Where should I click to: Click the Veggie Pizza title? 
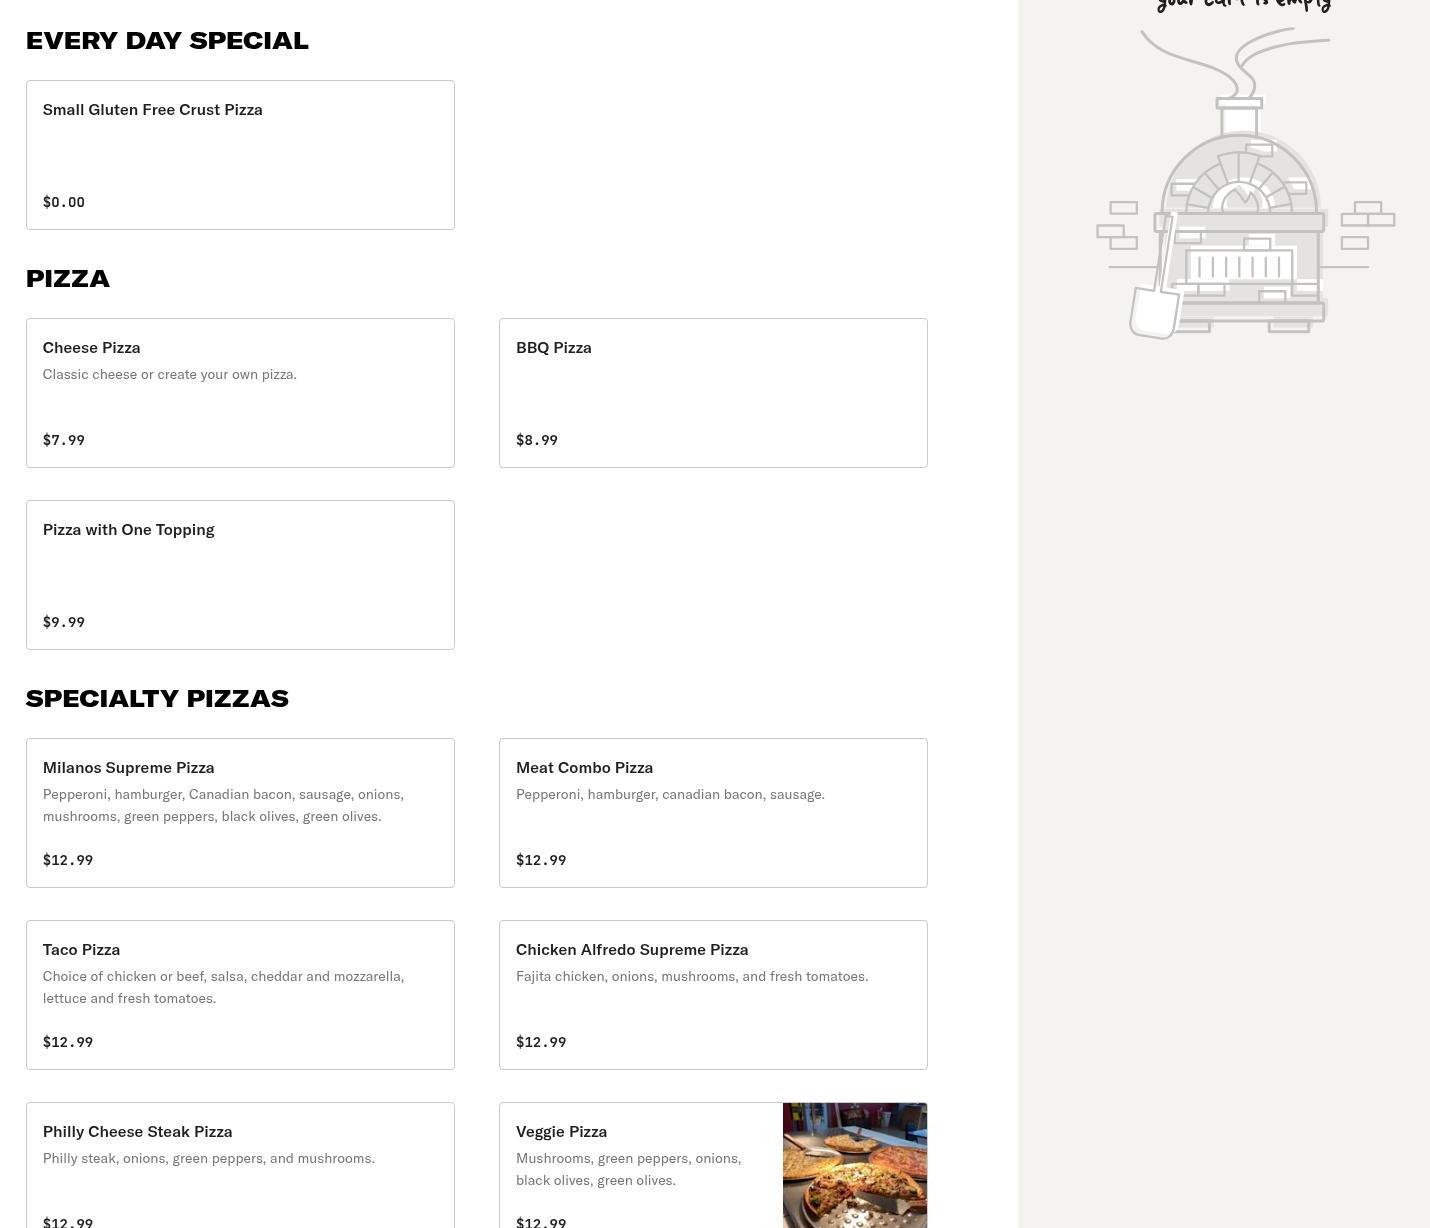(561, 1131)
